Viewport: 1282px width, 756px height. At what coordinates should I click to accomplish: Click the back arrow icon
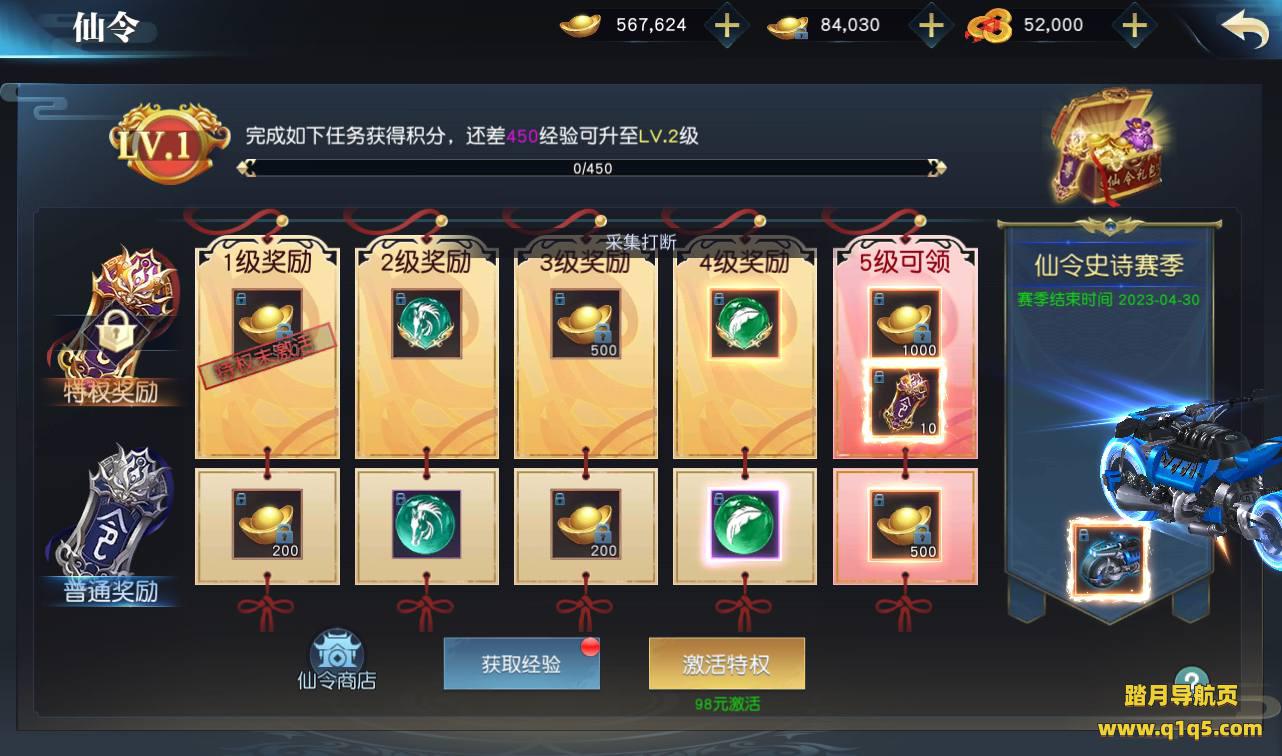(1244, 29)
